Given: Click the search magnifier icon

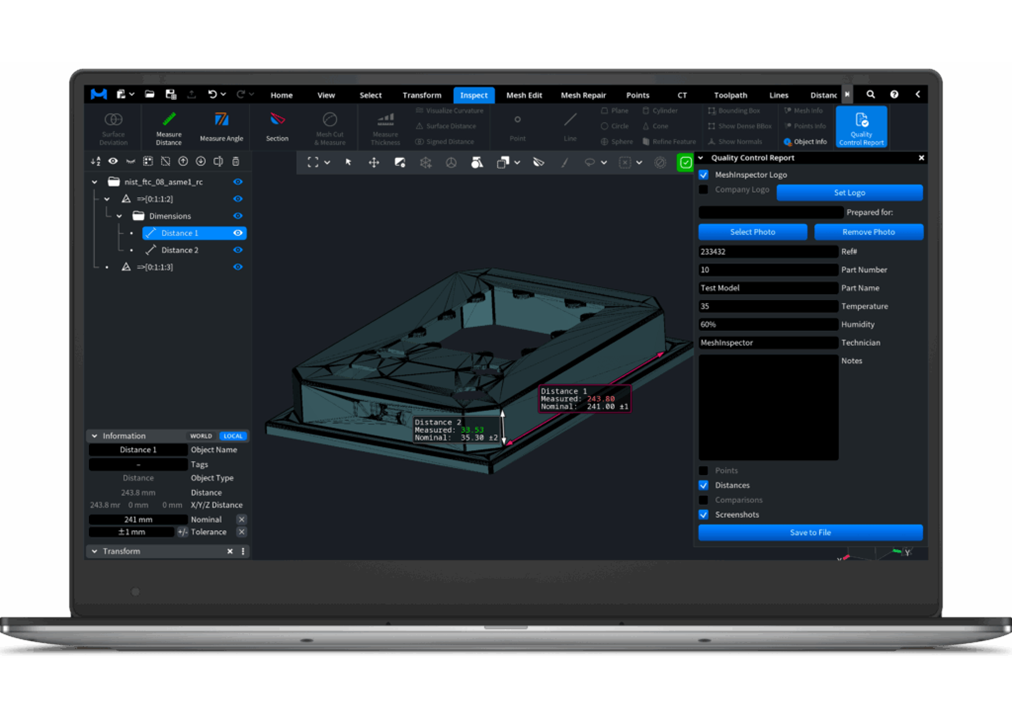Looking at the screenshot, I should pyautogui.click(x=871, y=95).
